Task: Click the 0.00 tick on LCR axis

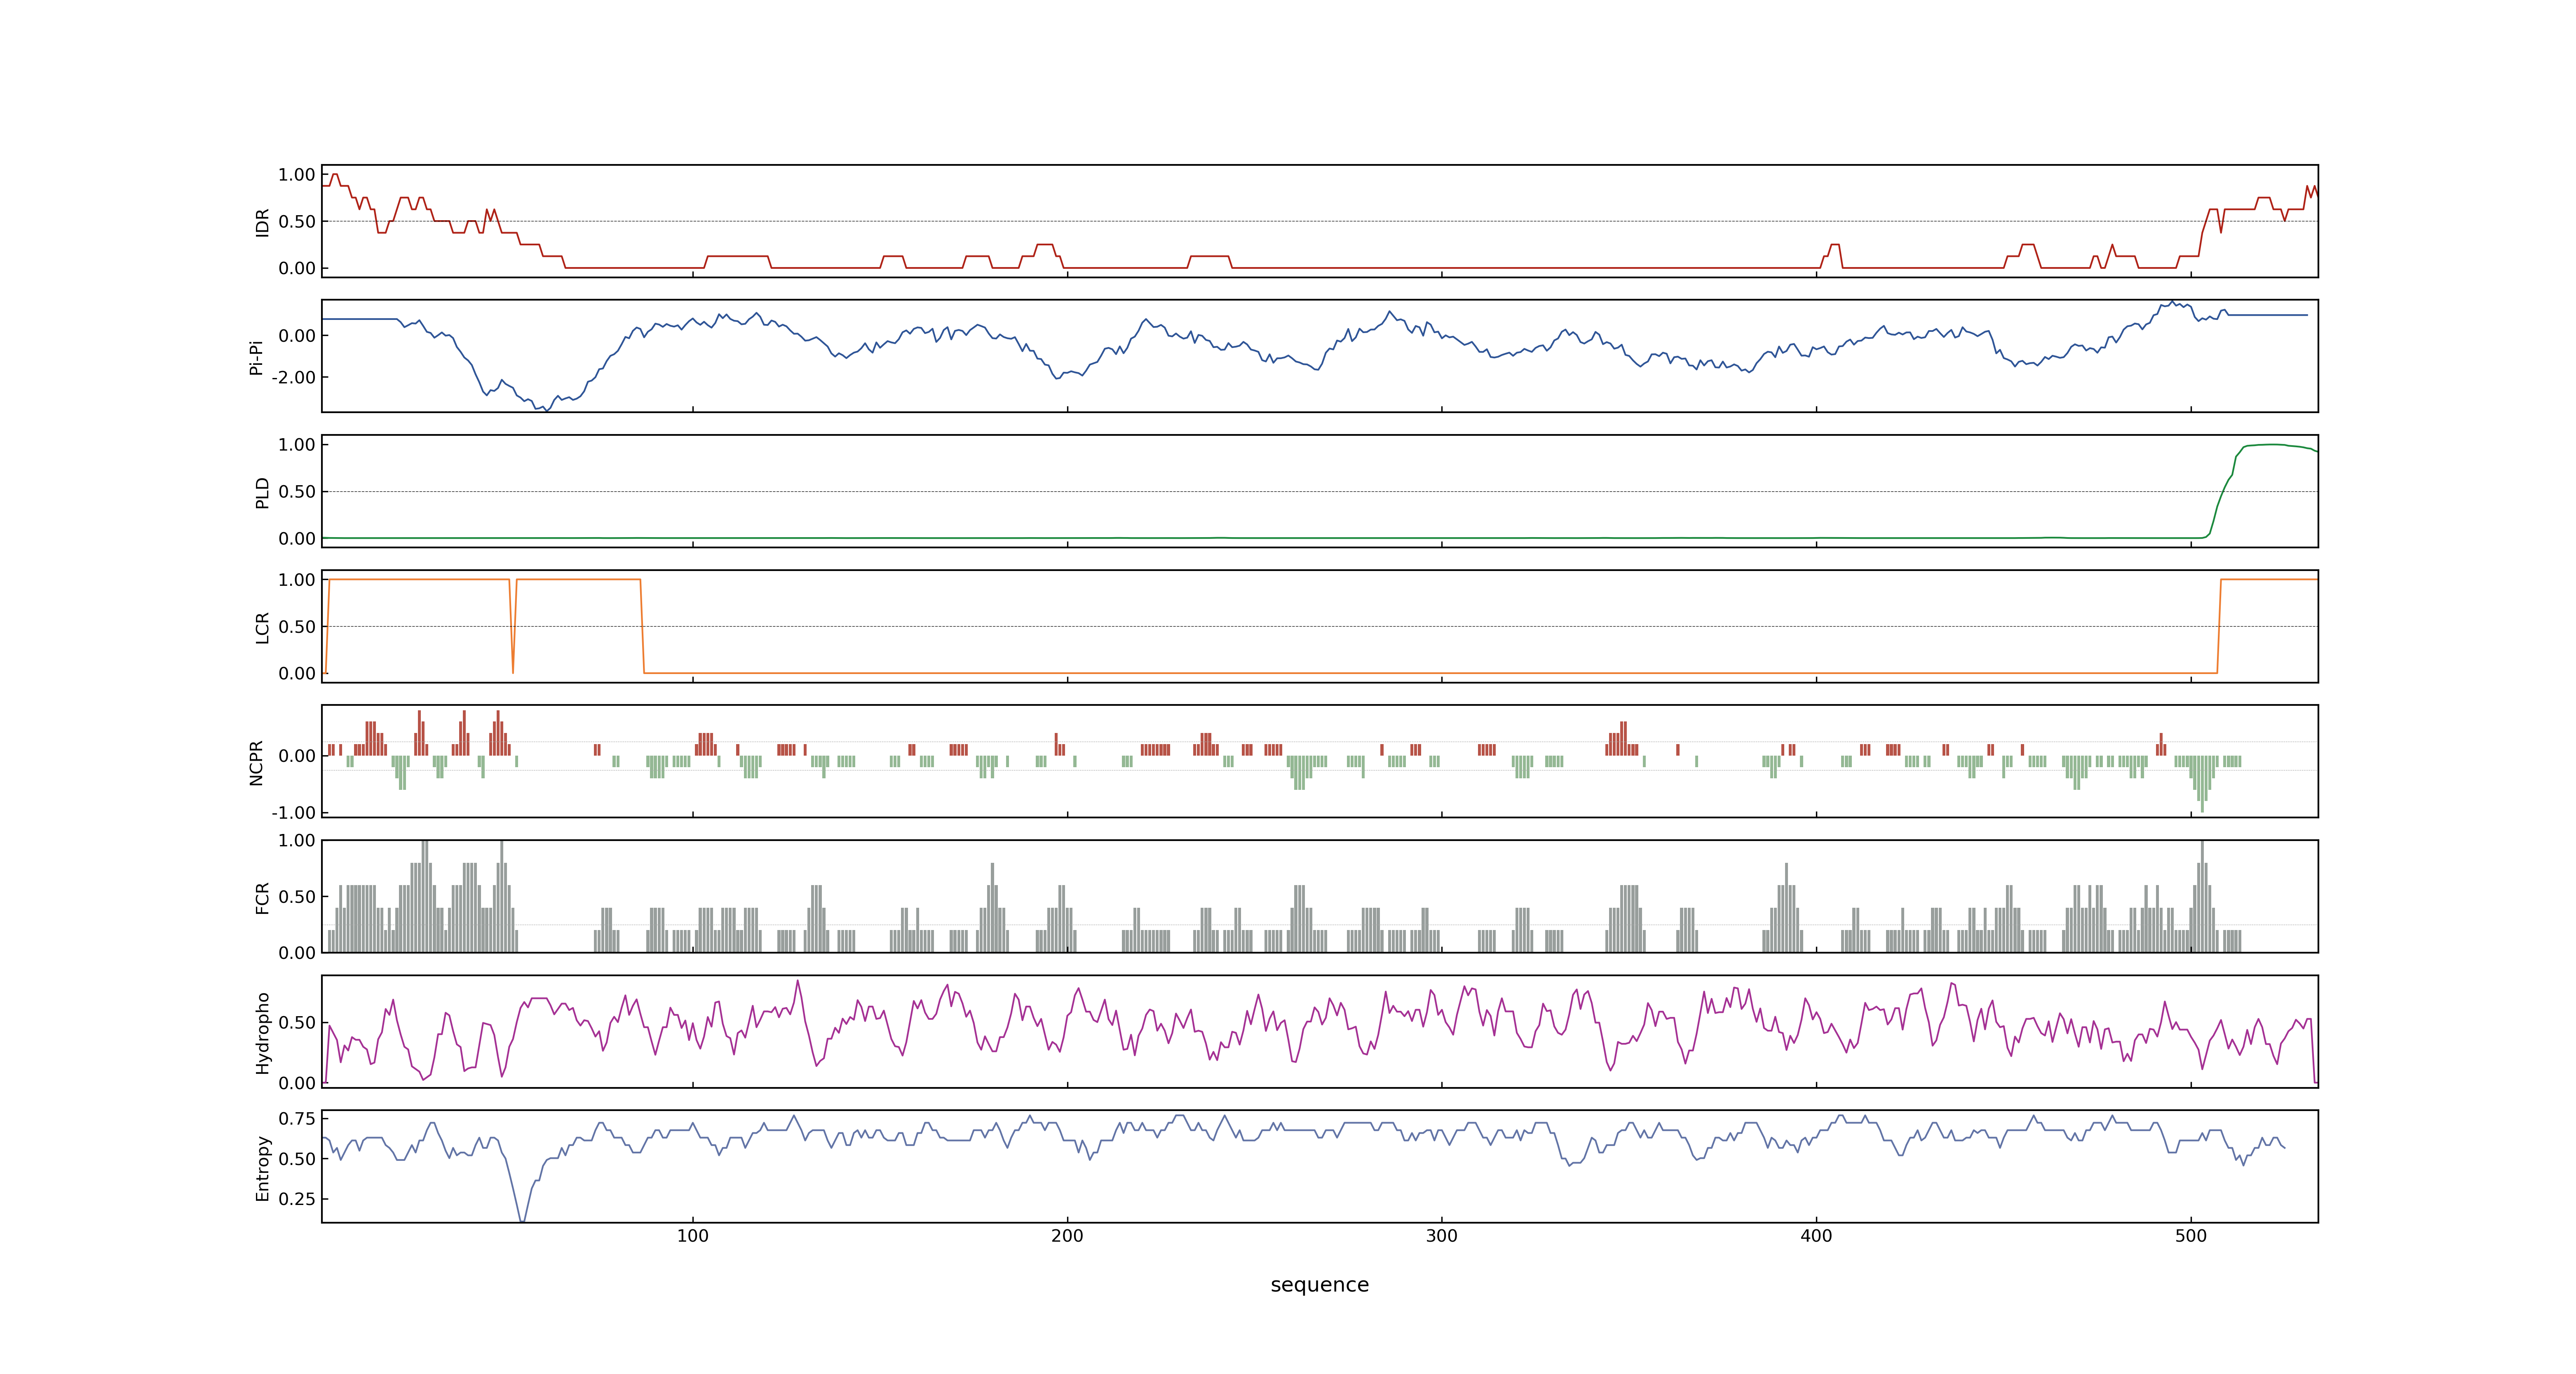Action: (x=297, y=674)
